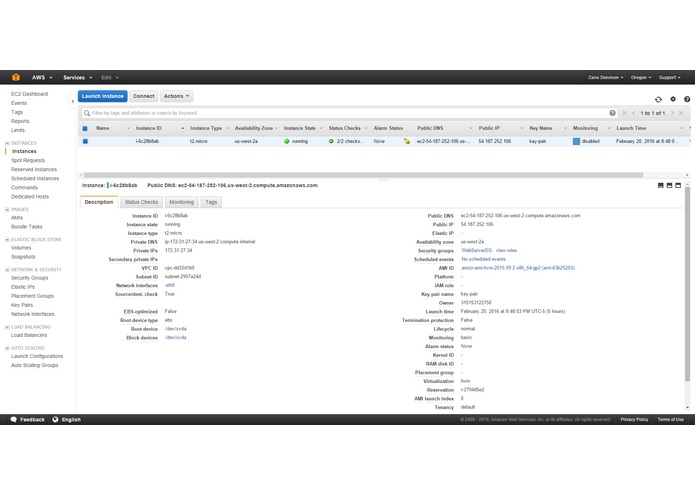This screenshot has height=494, width=695.
Task: Click the Connect button
Action: (144, 96)
